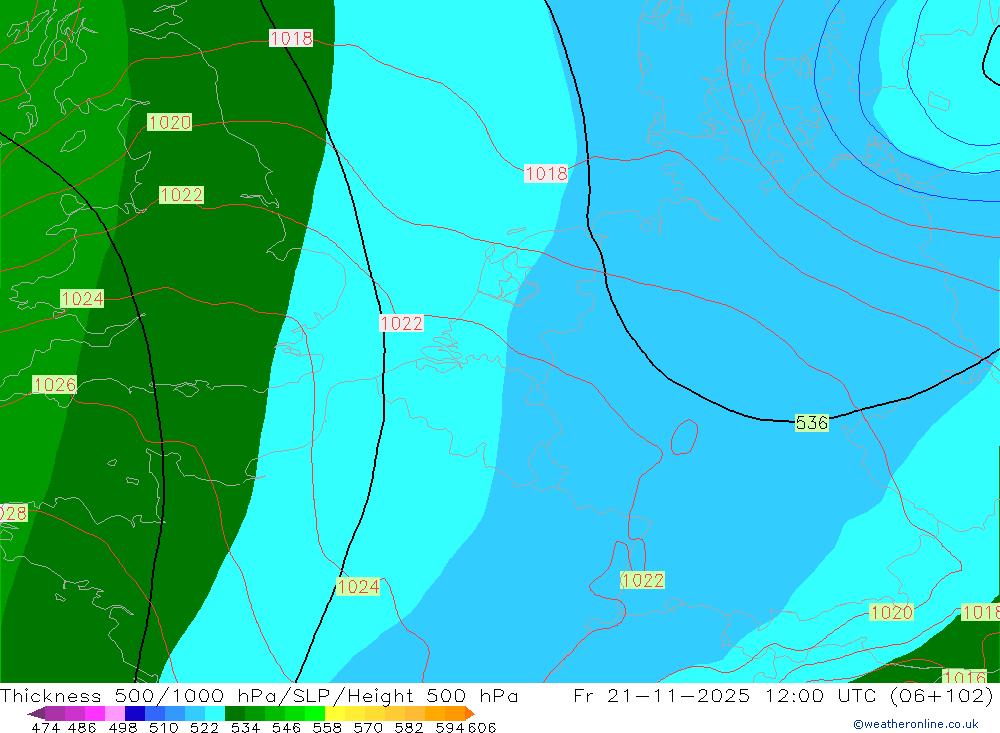Click the 1022 label below the small isobar loop
1000x733 pixels.
(642, 581)
